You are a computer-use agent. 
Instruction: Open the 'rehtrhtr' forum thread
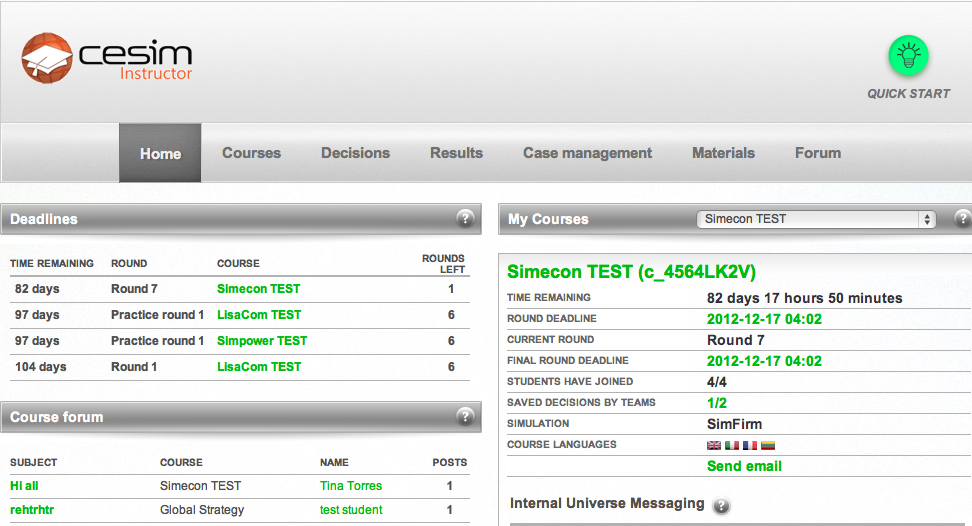coord(32,510)
